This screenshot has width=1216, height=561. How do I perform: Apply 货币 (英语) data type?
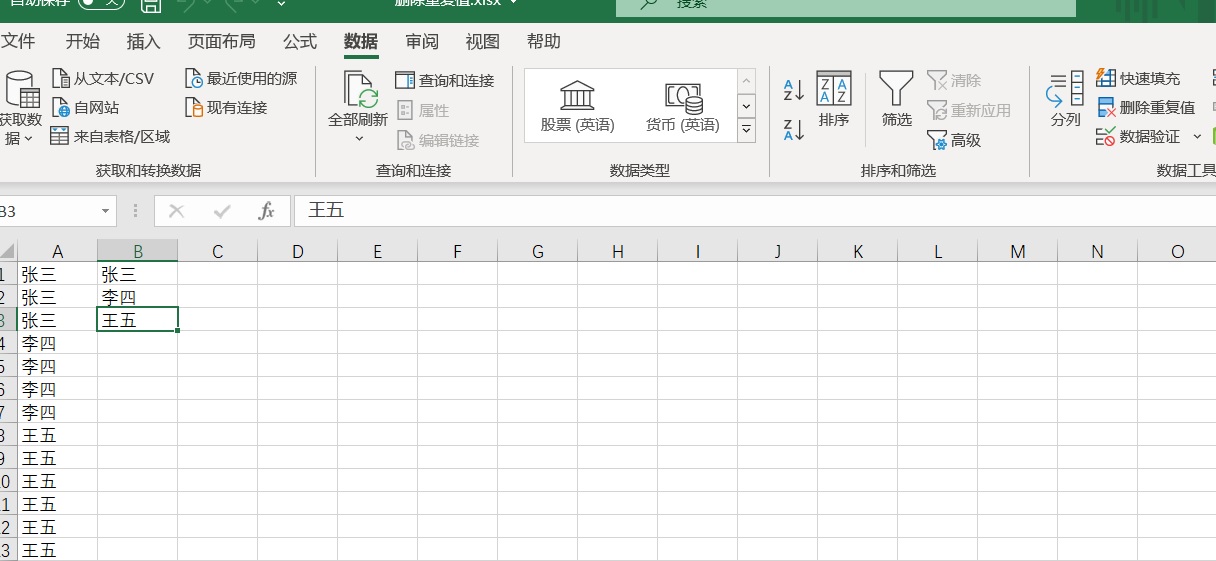tap(683, 106)
